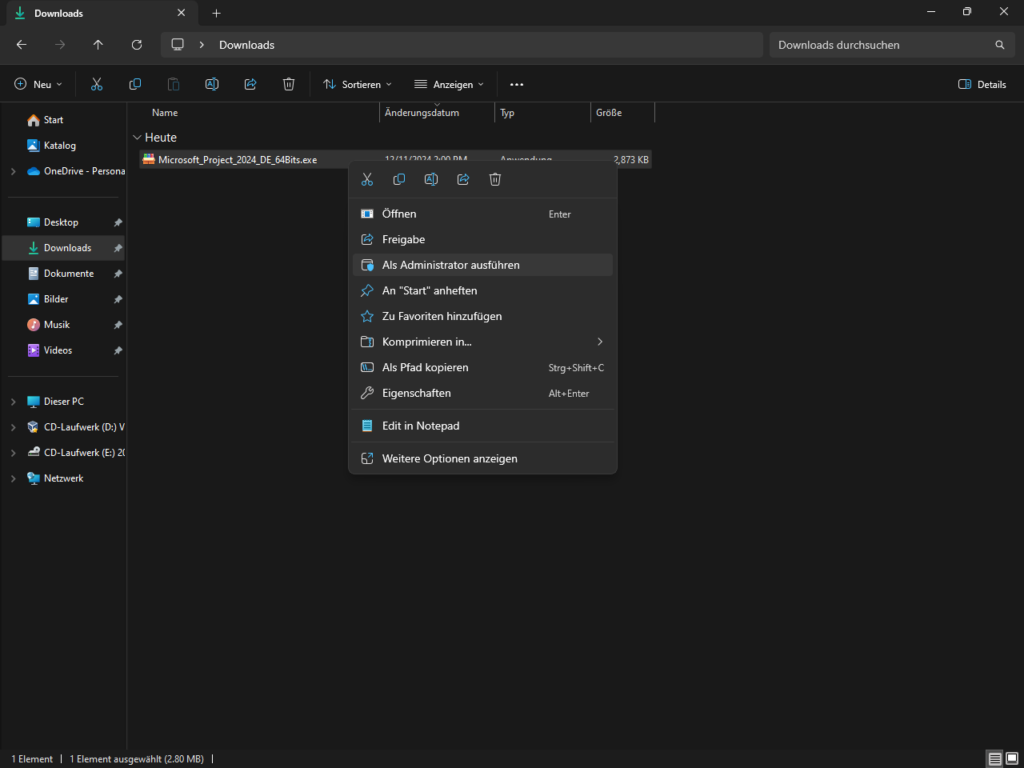Switch to large thumbnails view in status bar
1024x768 pixels.
pos(1012,759)
